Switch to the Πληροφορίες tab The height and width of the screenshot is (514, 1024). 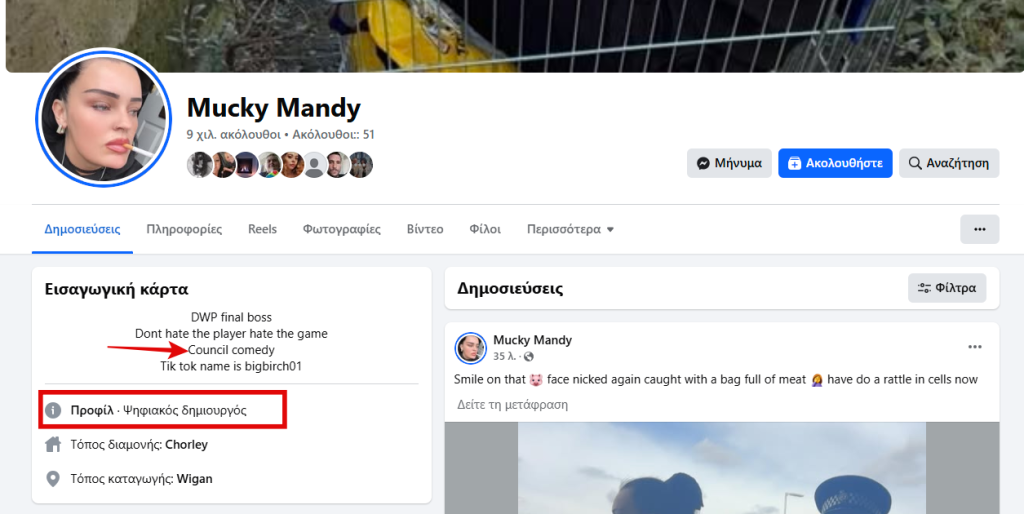184,229
